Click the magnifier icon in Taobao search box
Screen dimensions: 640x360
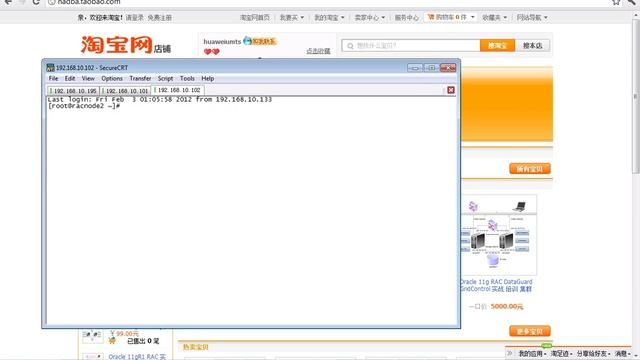pos(350,46)
